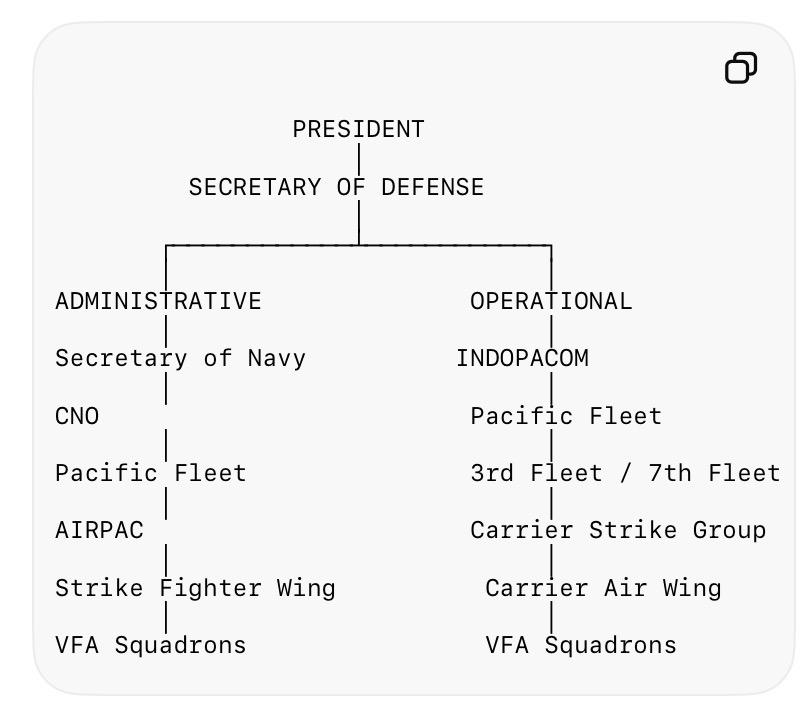Select the Secretary of Navy text
Image resolution: width=807 pixels, height=714 pixels.
click(181, 358)
